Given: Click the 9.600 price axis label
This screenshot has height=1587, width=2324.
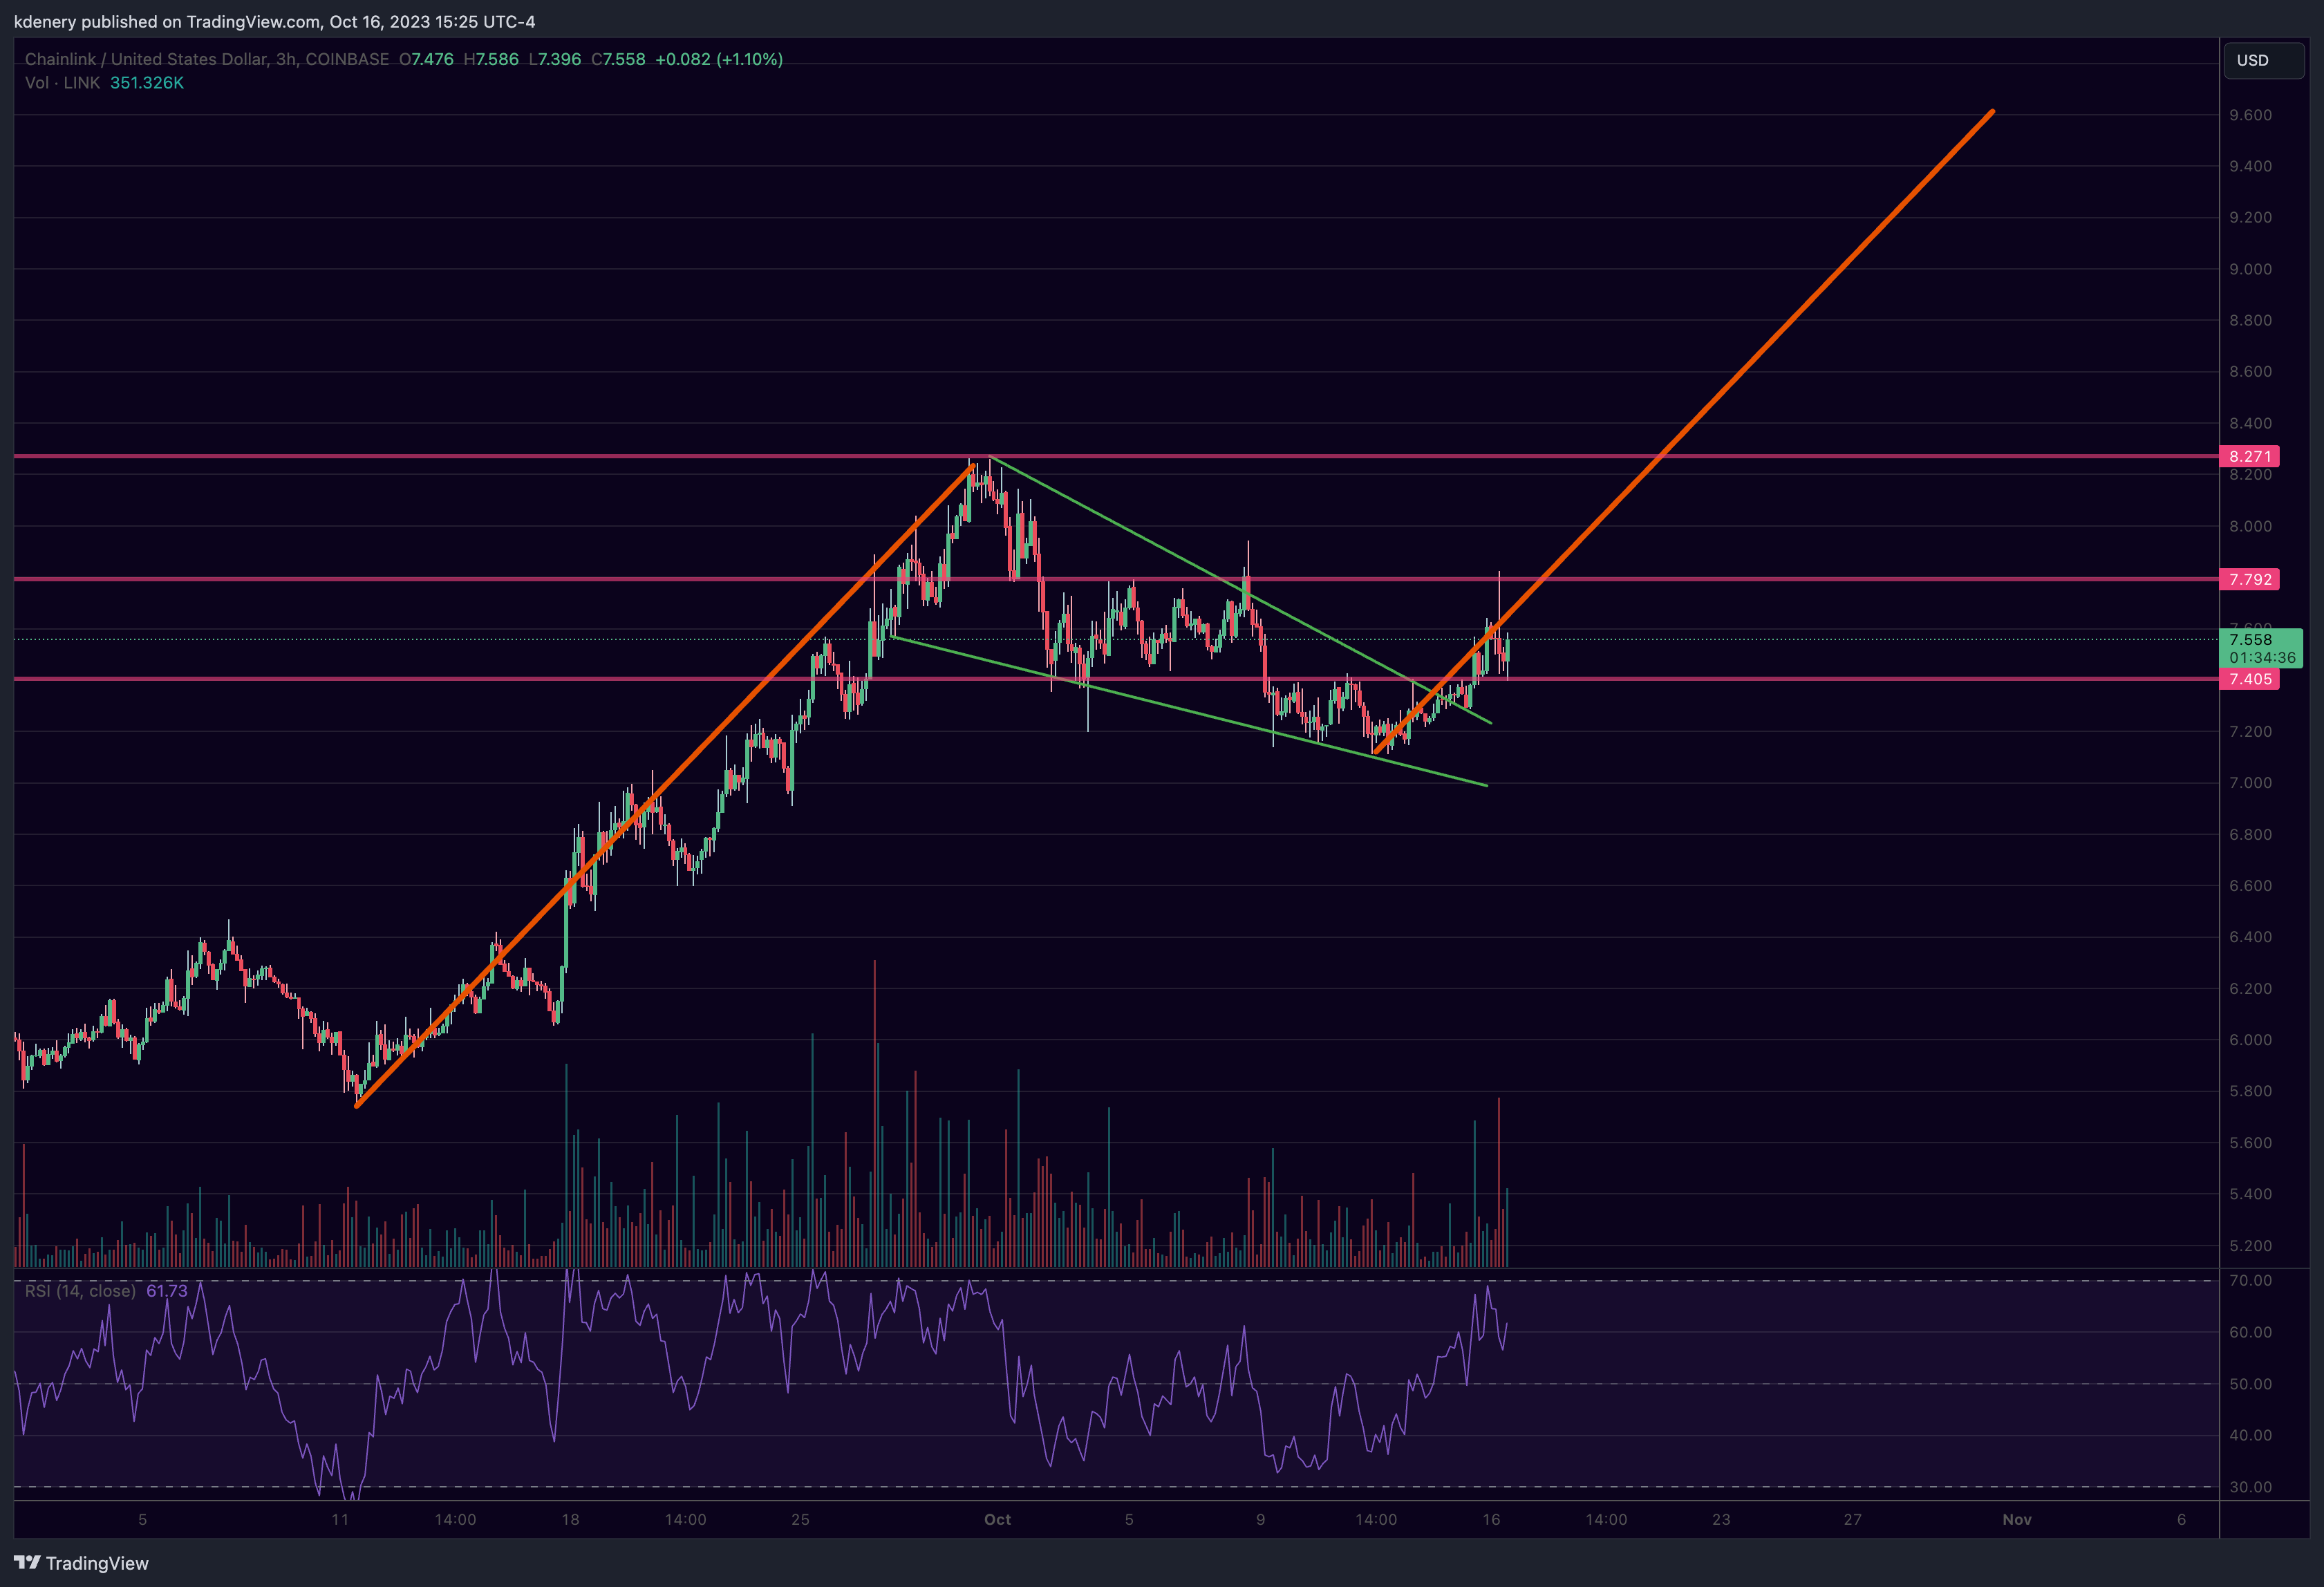Looking at the screenshot, I should (x=2250, y=115).
